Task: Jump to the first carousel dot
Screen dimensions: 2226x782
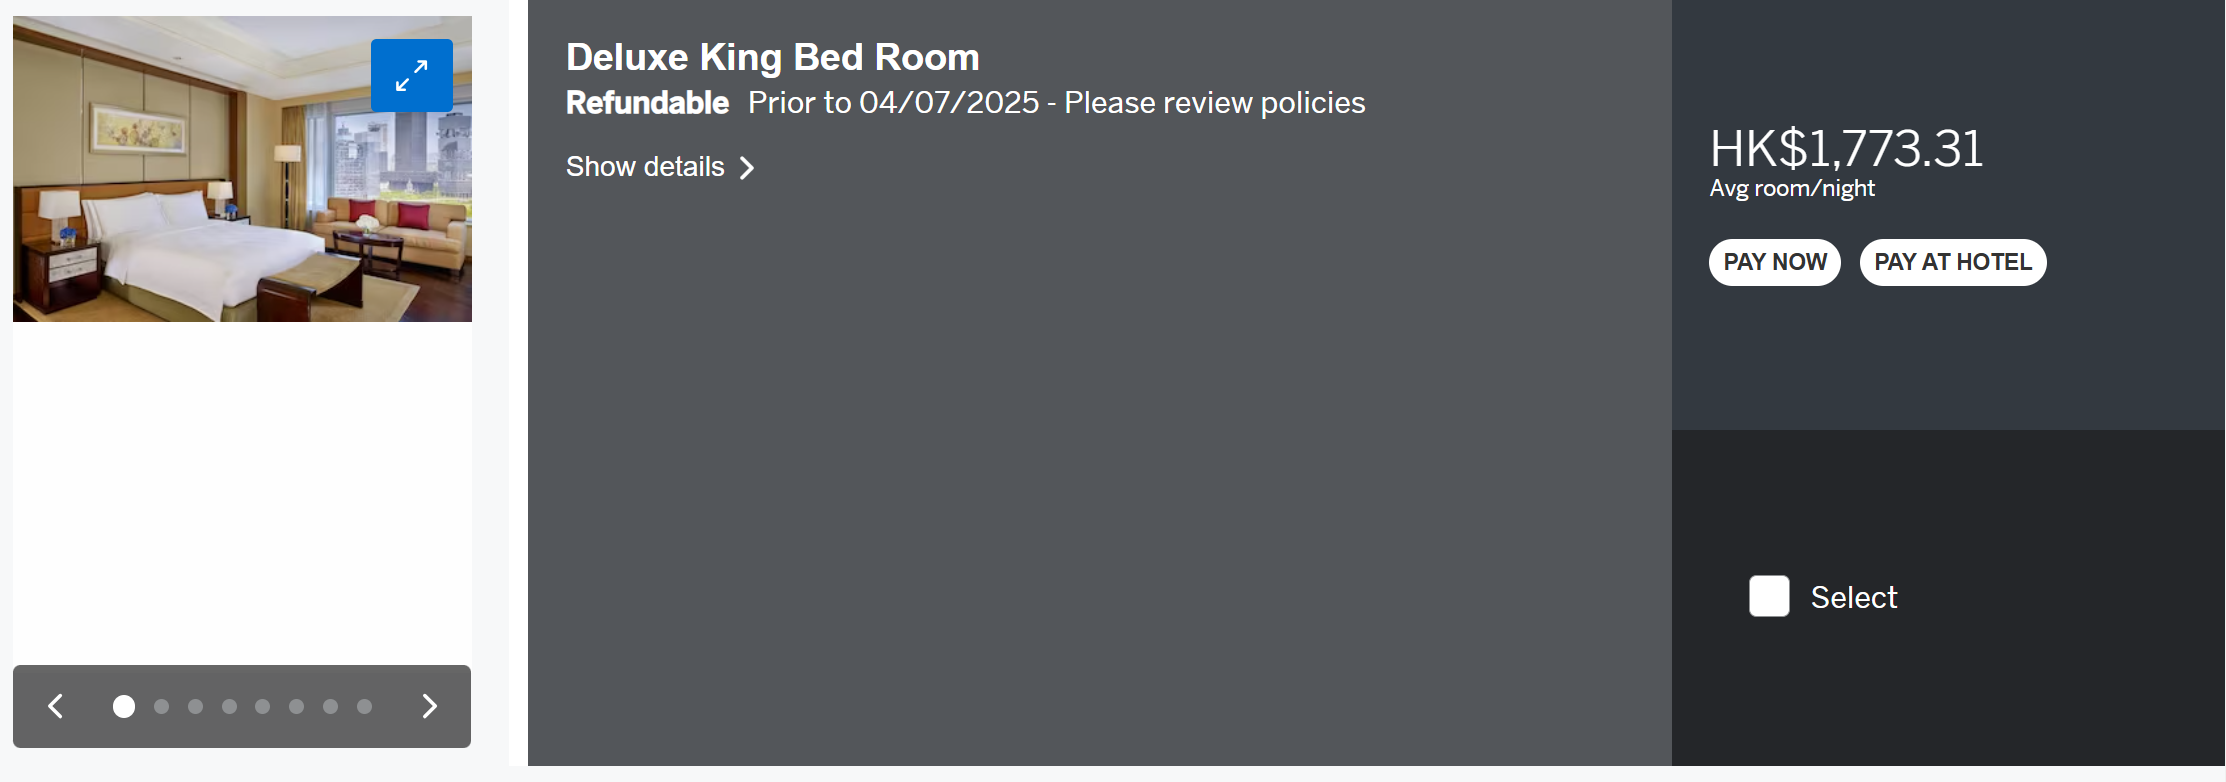Action: tap(124, 706)
